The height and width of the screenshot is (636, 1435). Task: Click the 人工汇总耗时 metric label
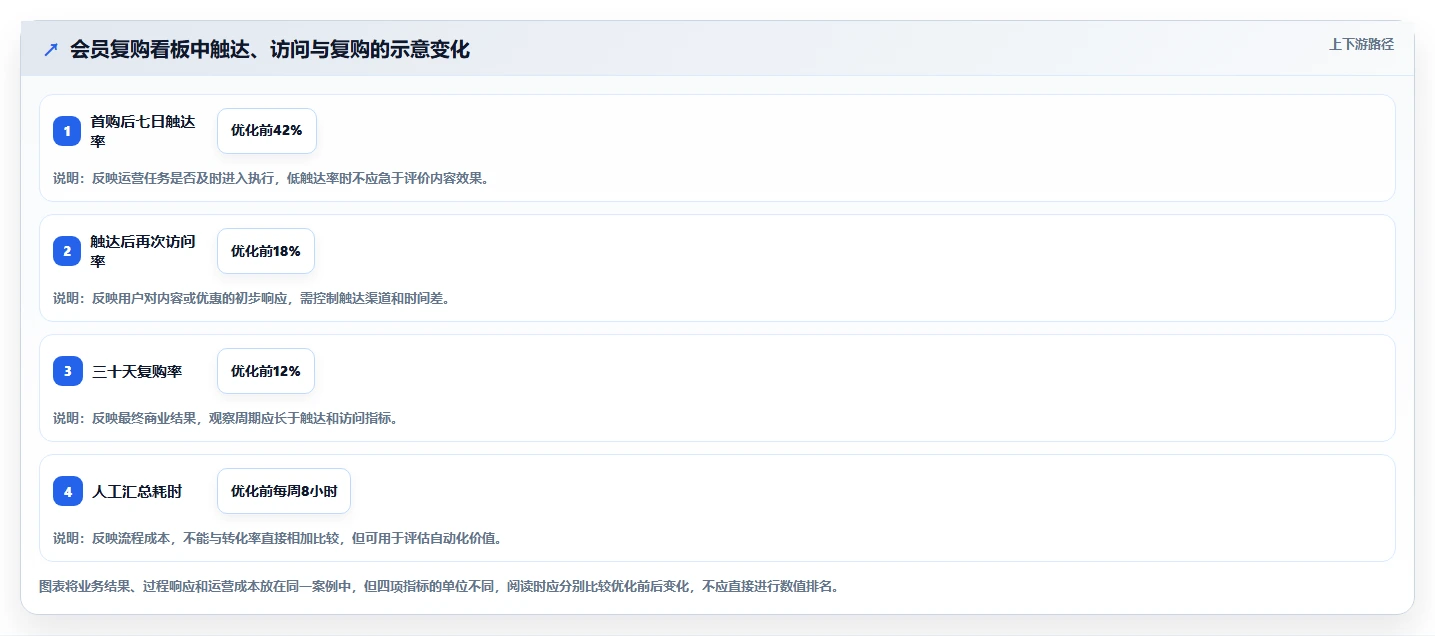click(137, 491)
